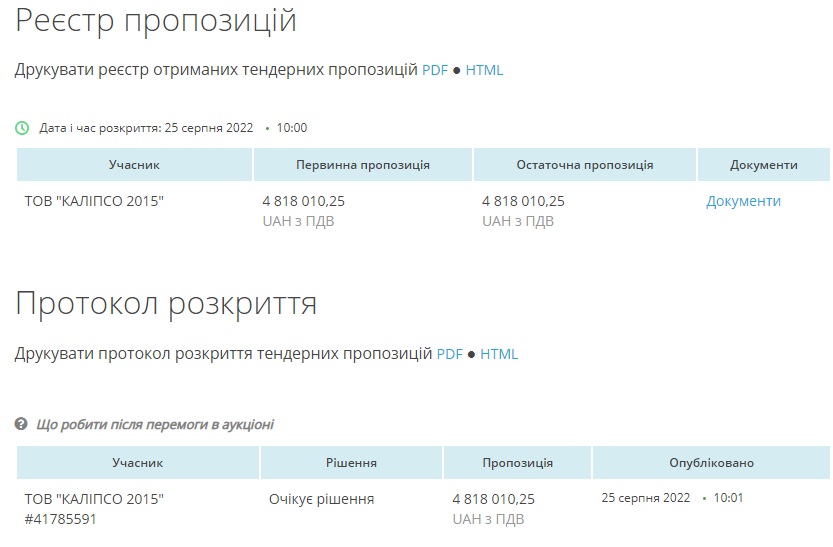The image size is (833, 547).
Task: Click the Остаточна пропозиція column header
Action: pos(585,165)
